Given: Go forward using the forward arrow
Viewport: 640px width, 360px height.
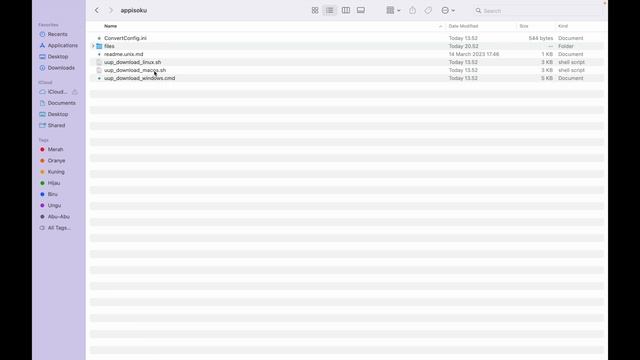Looking at the screenshot, I should tap(111, 10).
